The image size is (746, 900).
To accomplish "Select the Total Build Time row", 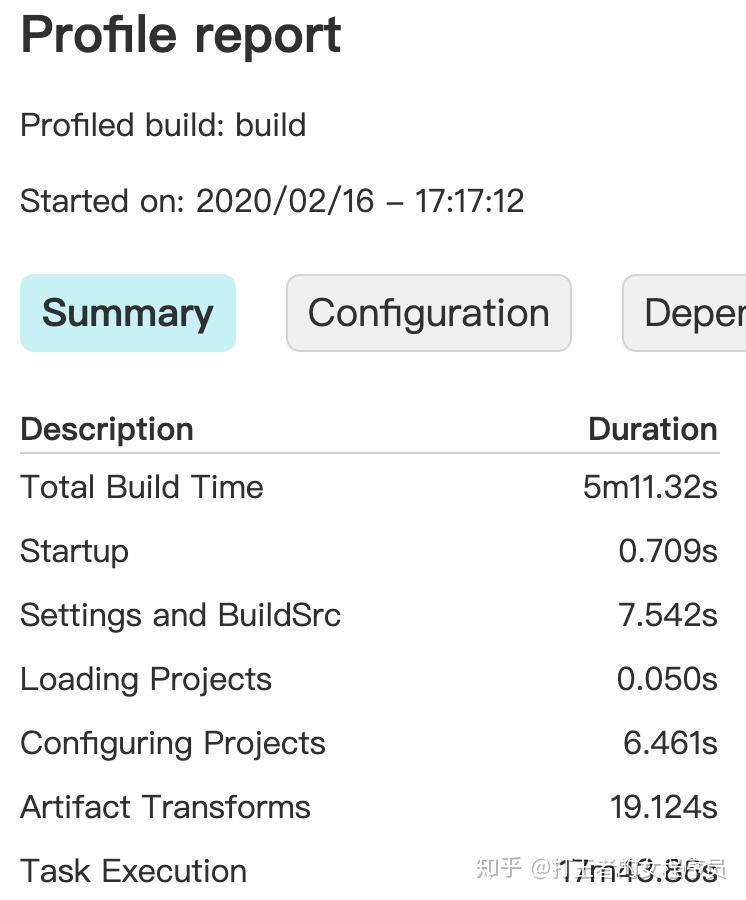I will click(141, 487).
